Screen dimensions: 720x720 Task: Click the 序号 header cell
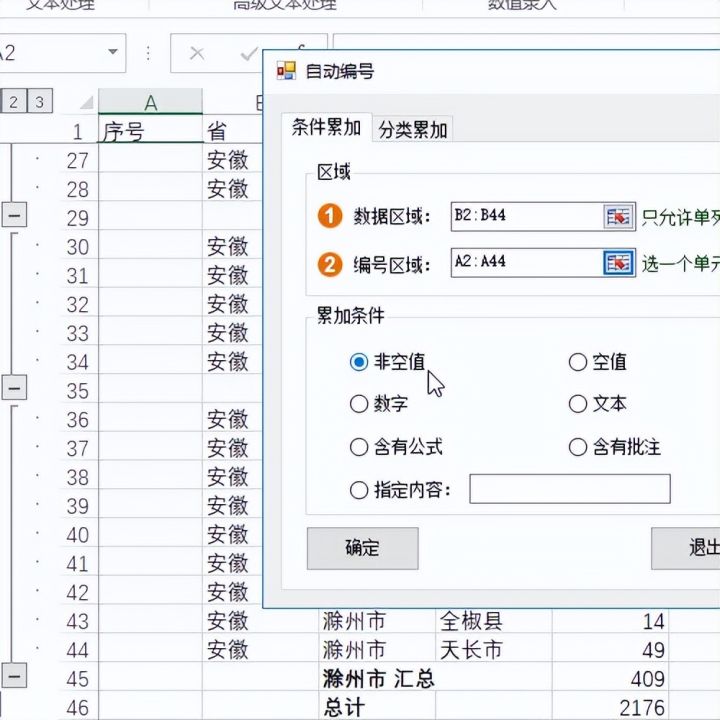(x=151, y=129)
